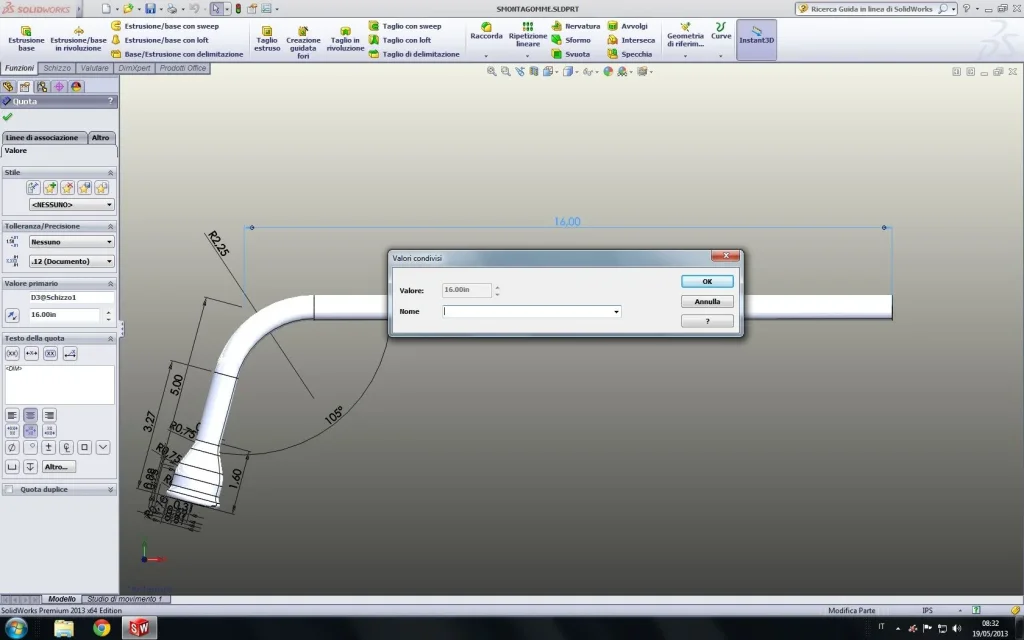Open the Linee di associazione tab
The image size is (1024, 640).
[x=43, y=138]
